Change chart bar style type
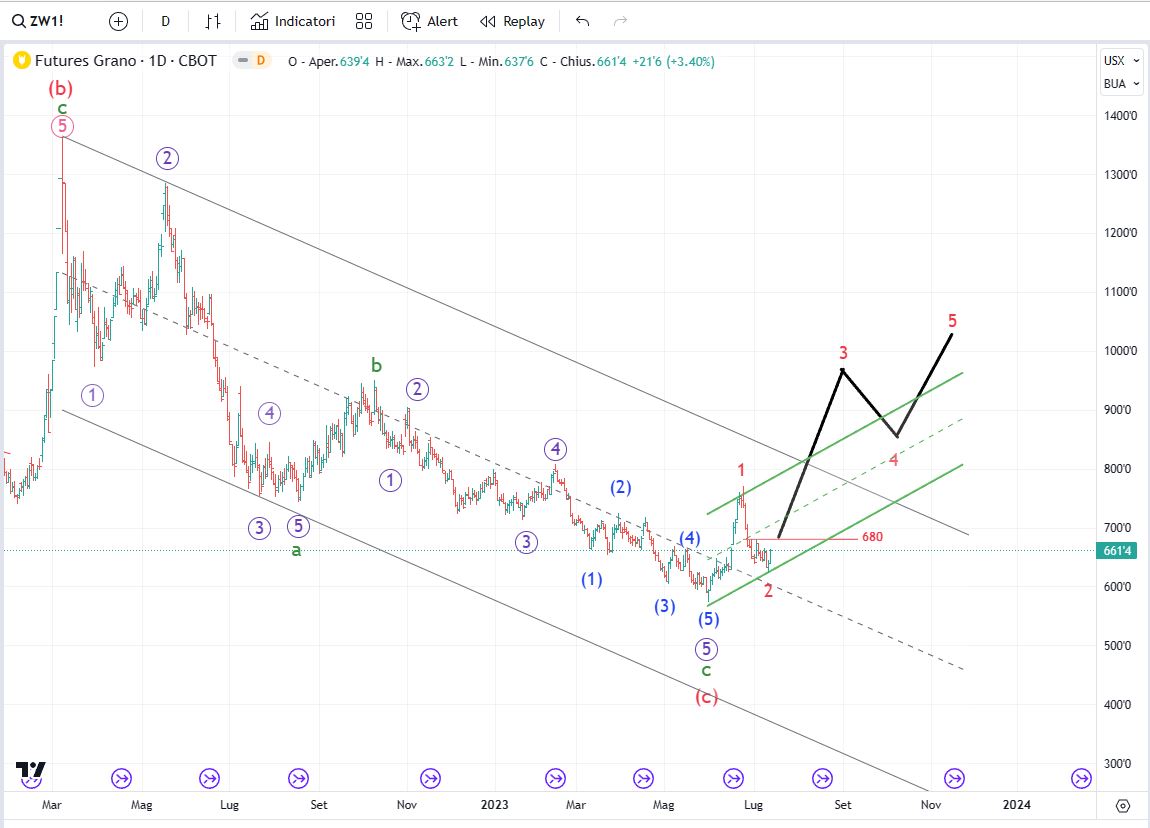The height and width of the screenshot is (828, 1150). (x=213, y=21)
